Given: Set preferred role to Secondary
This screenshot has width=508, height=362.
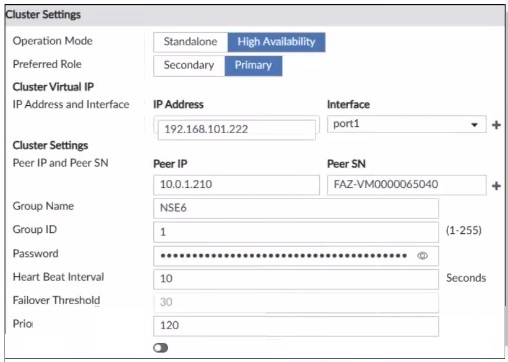Looking at the screenshot, I should (x=189, y=66).
